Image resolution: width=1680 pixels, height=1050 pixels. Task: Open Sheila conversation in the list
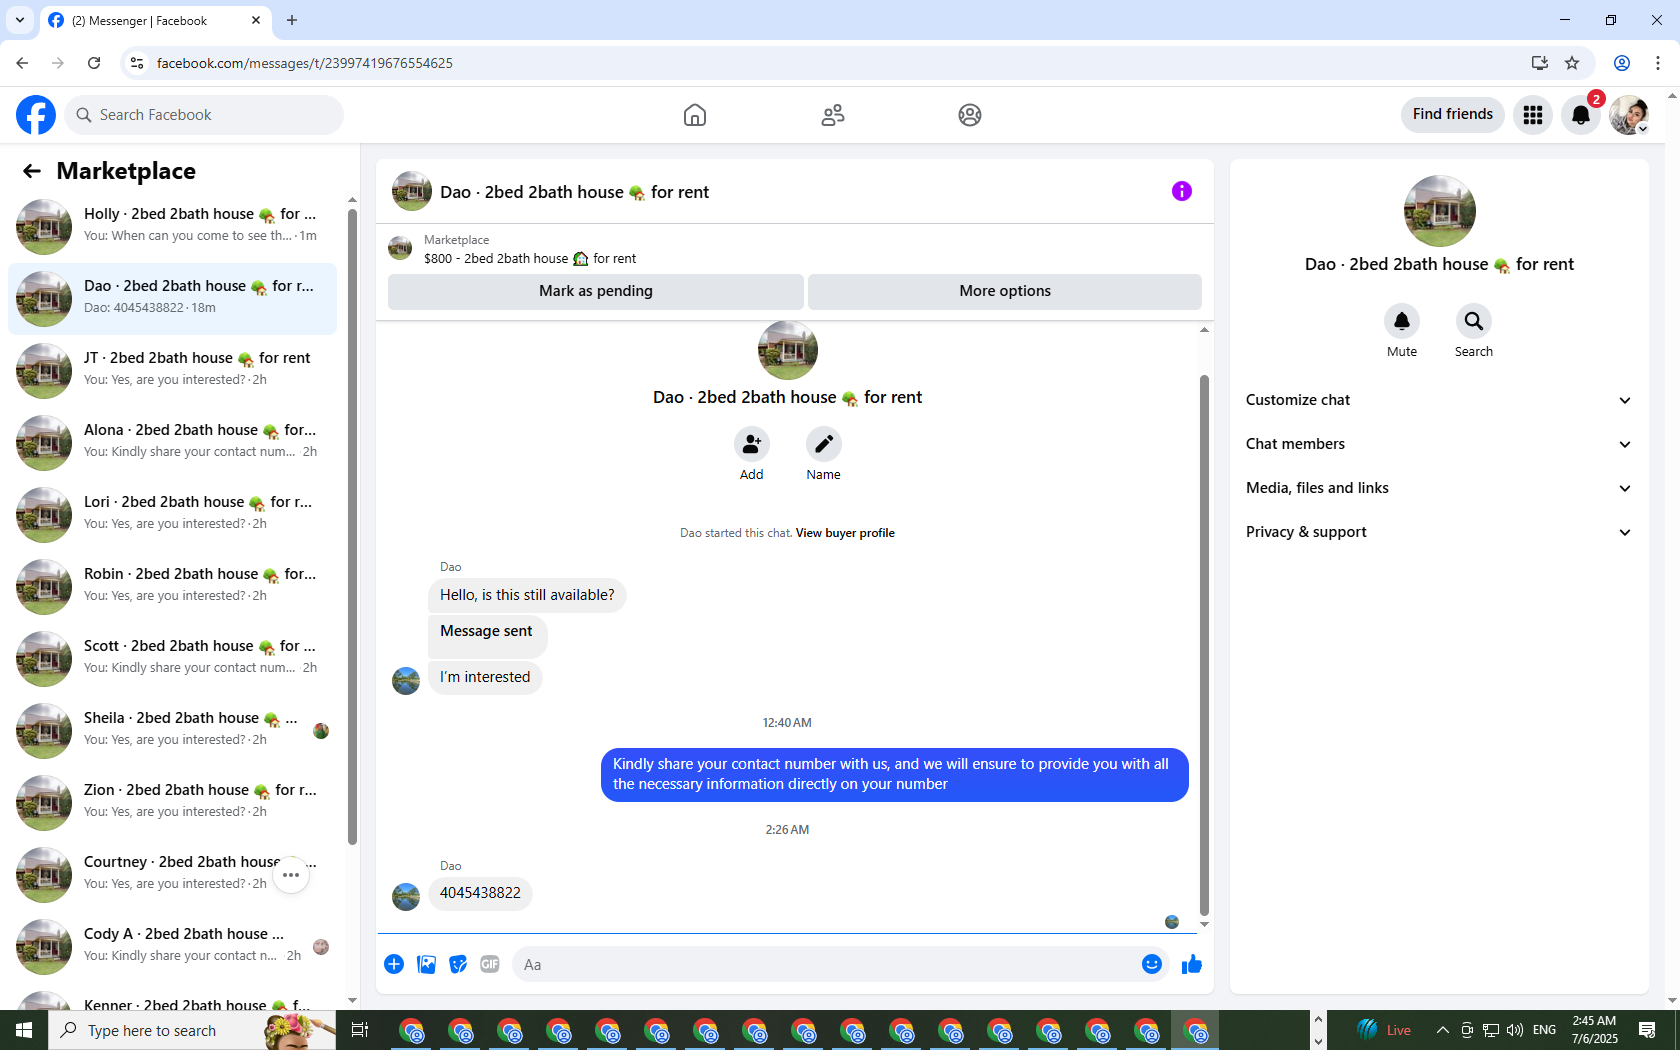(173, 730)
